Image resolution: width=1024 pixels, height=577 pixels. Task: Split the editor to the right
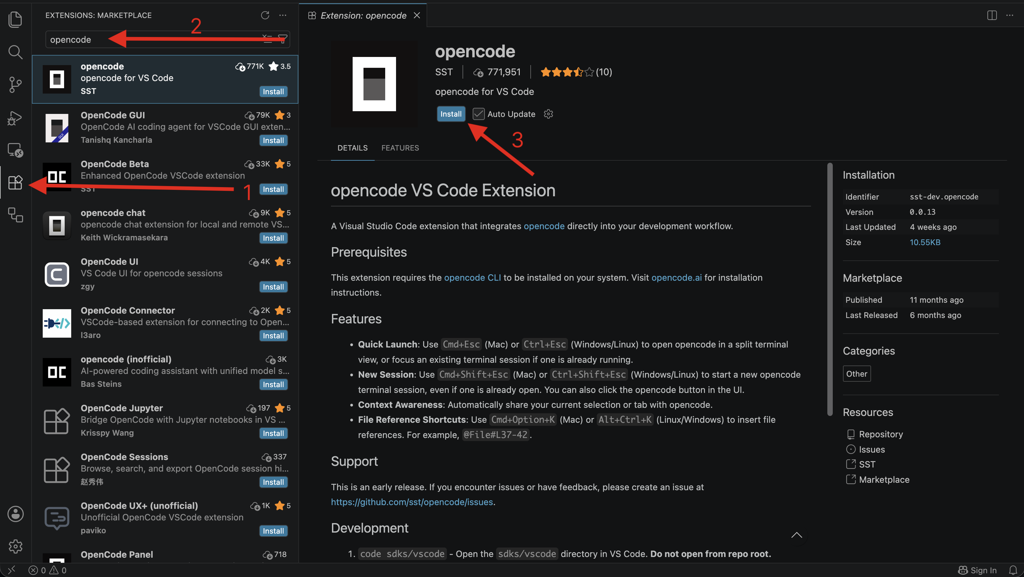click(991, 15)
